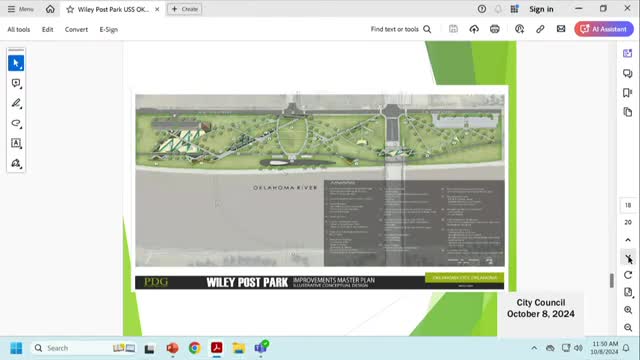Choose the Add text box tool

[x=16, y=143]
